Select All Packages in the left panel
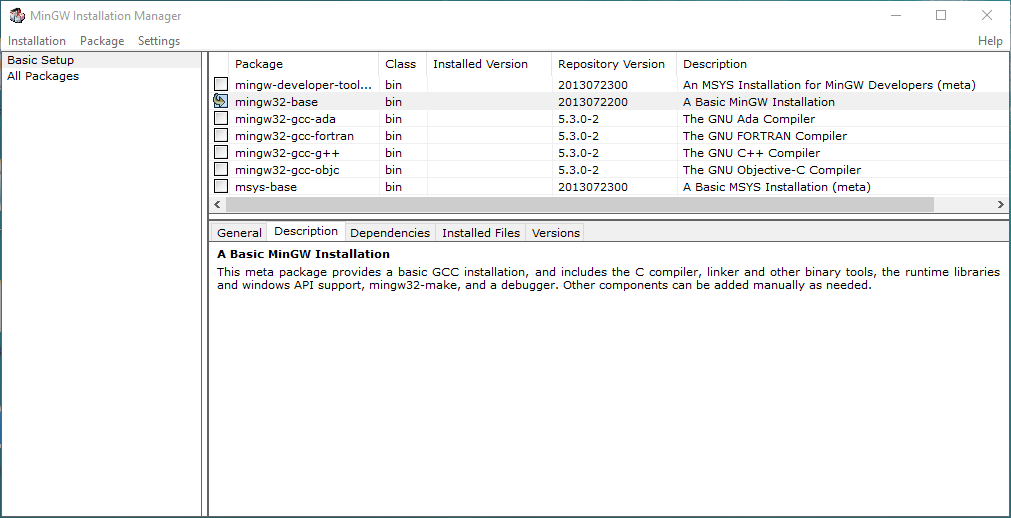1011x518 pixels. 43,76
